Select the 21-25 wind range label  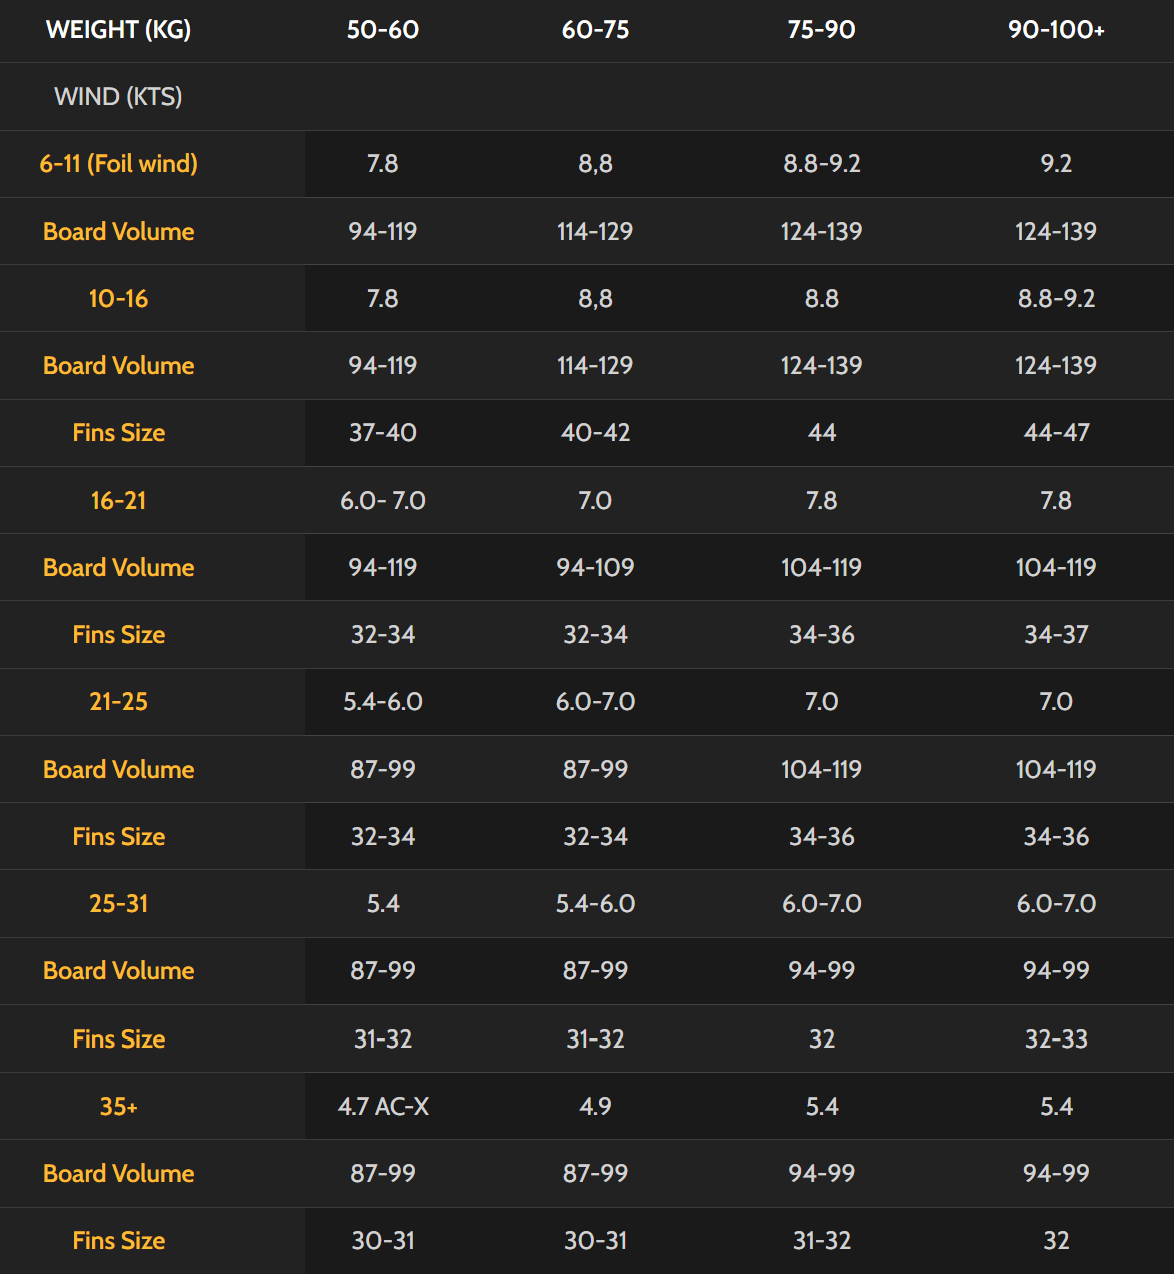click(118, 702)
